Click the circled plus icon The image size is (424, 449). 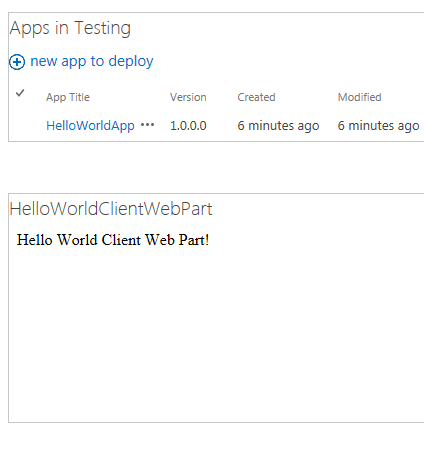[x=17, y=62]
